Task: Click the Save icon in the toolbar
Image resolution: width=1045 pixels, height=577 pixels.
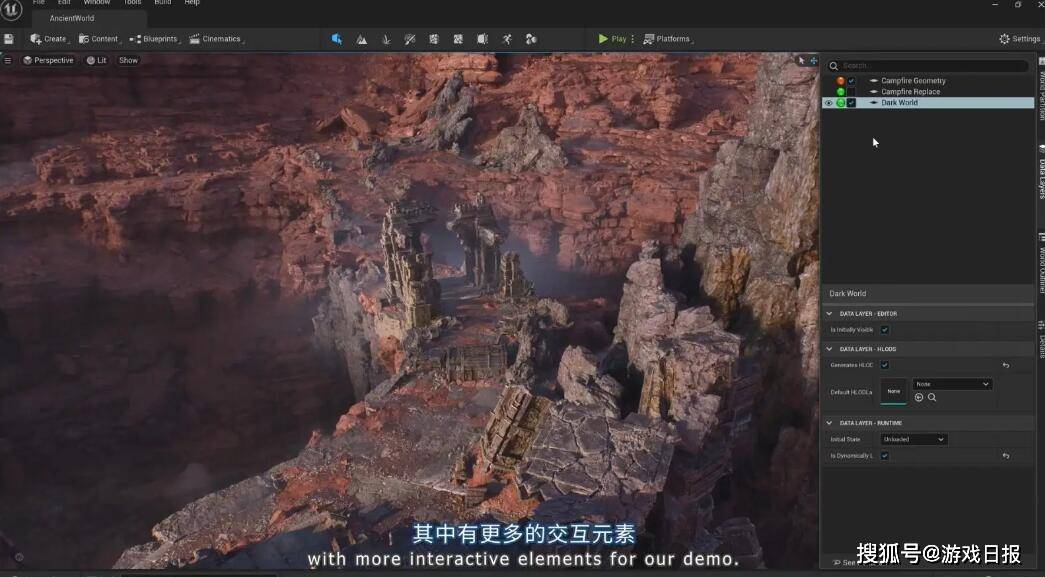Action: [9, 39]
